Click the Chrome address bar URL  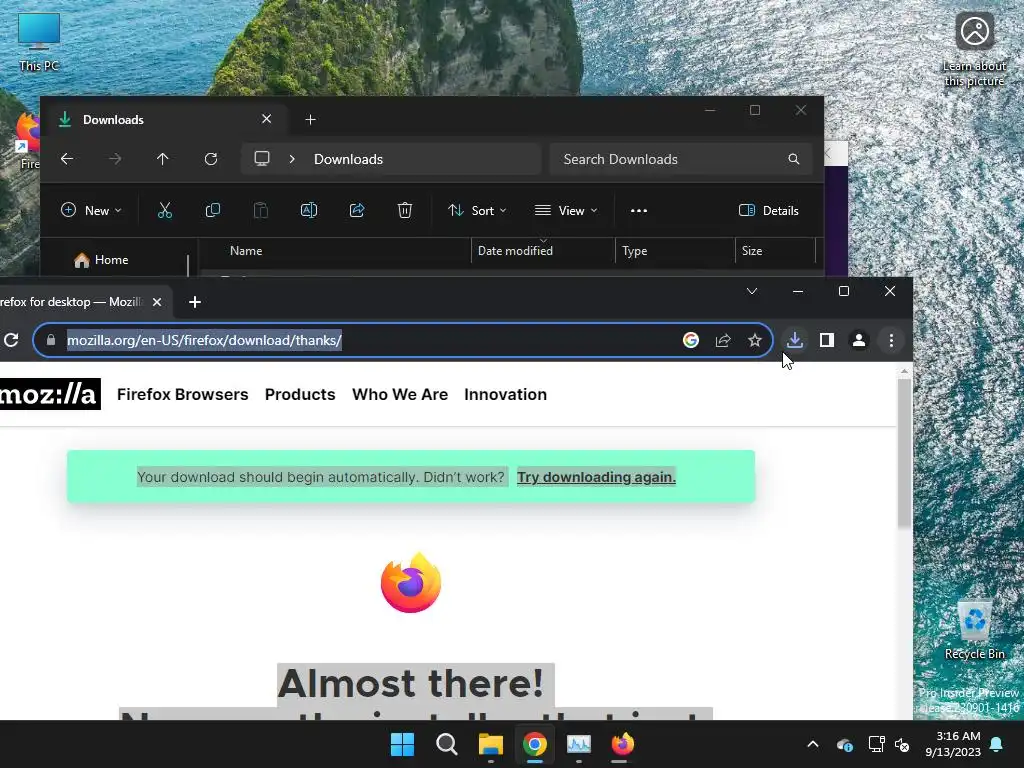(204, 340)
